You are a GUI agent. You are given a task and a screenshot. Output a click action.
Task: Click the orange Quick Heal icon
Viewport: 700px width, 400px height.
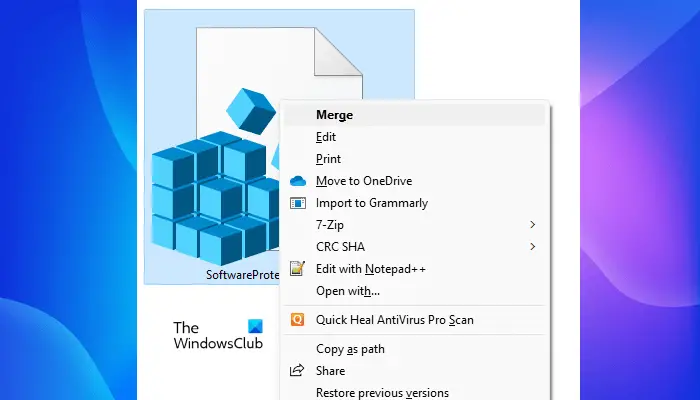(x=297, y=320)
